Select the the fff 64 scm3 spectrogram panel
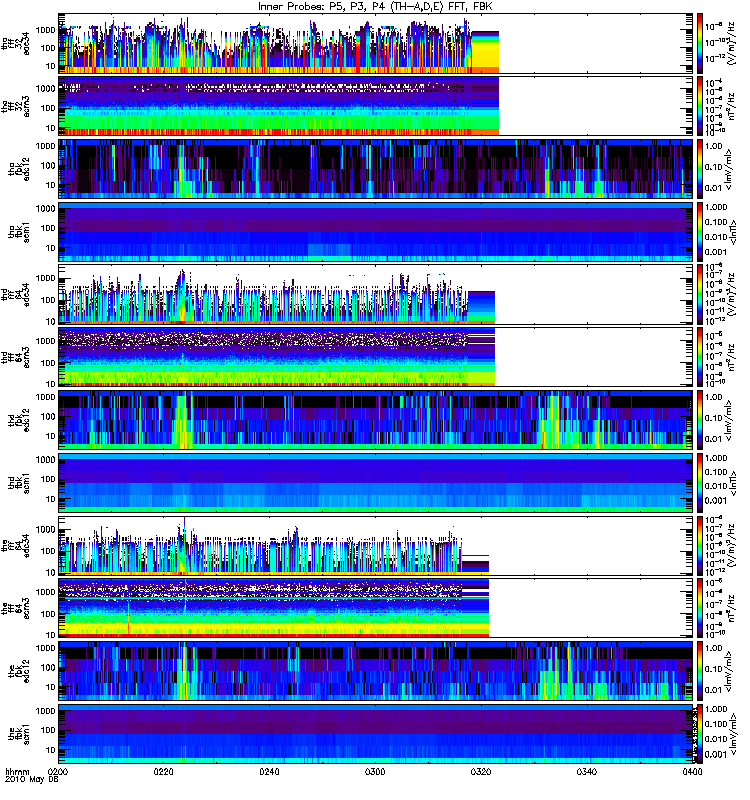The height and width of the screenshot is (800, 750). [x=376, y=608]
